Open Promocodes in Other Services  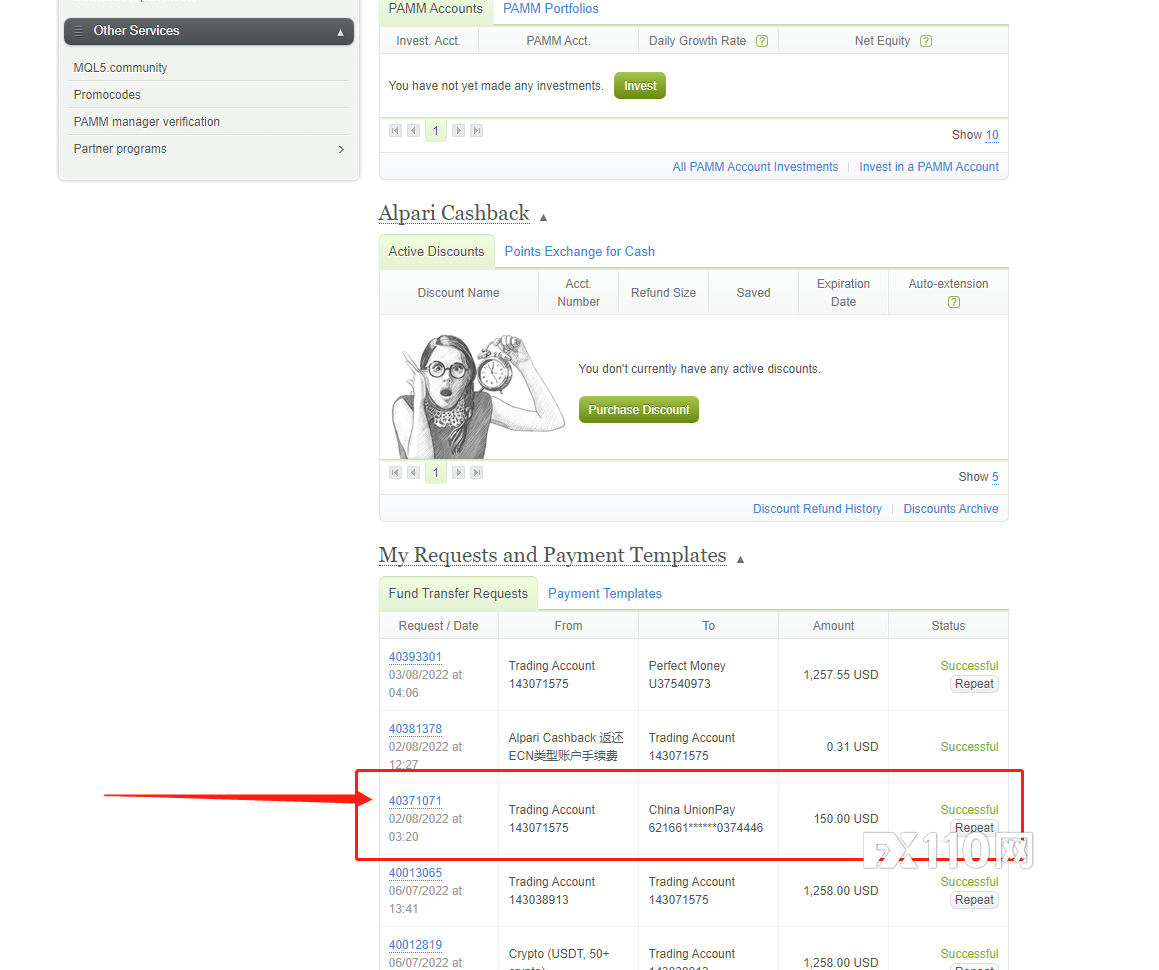(107, 95)
